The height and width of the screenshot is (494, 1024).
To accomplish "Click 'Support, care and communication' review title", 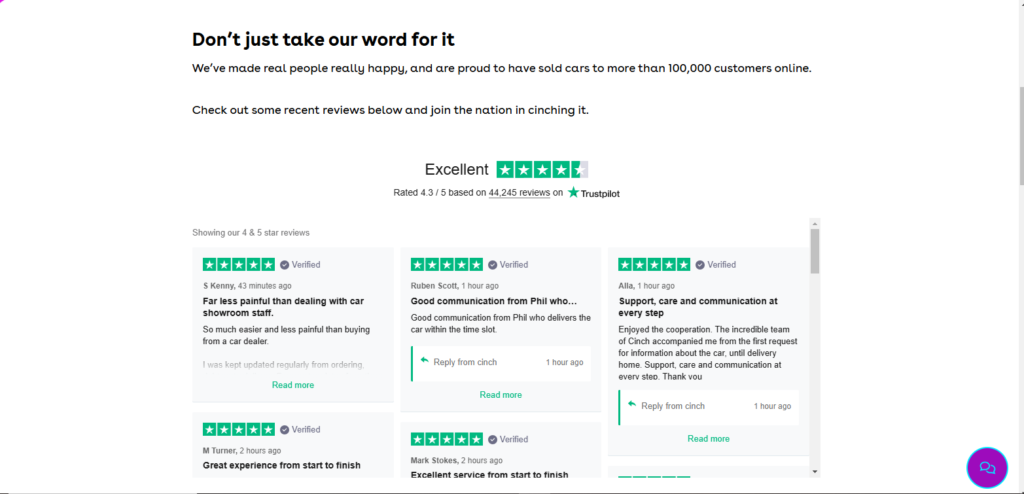I will pos(698,307).
